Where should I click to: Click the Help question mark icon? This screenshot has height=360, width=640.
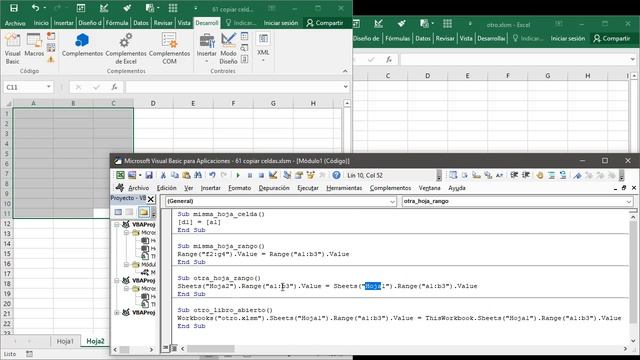(336, 175)
